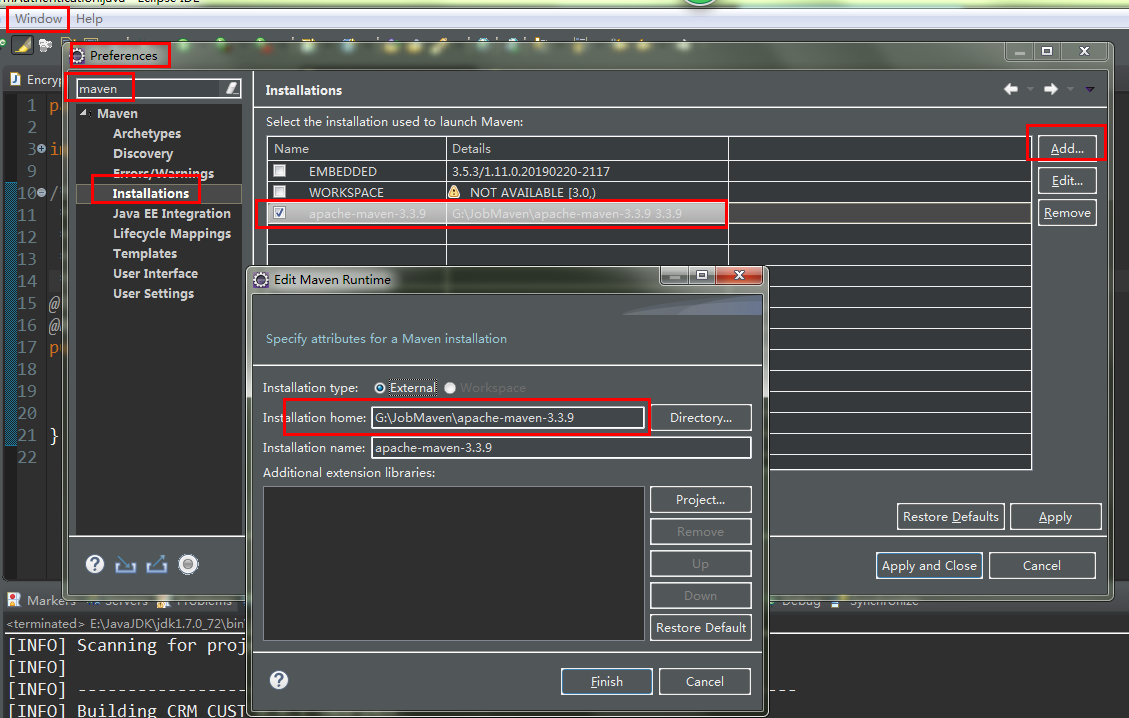Click the Remove installation button in Preferences
The width and height of the screenshot is (1129, 718).
click(x=1067, y=212)
